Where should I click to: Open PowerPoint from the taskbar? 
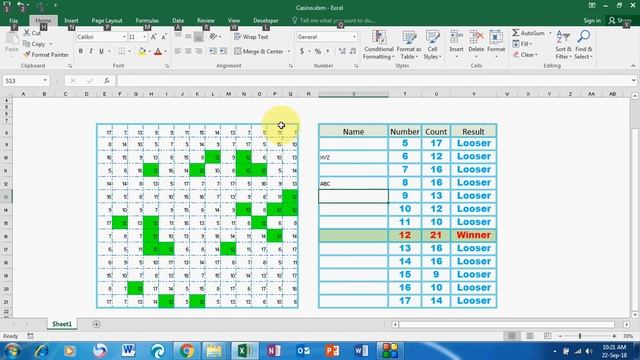tap(332, 351)
